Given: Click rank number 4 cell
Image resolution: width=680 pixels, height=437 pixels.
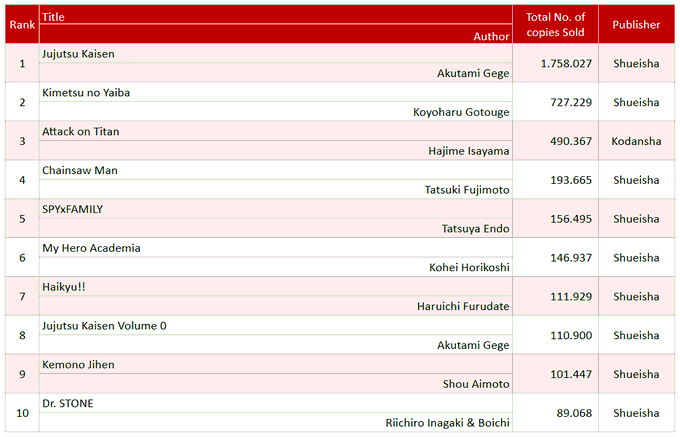Looking at the screenshot, I should pos(22,179).
